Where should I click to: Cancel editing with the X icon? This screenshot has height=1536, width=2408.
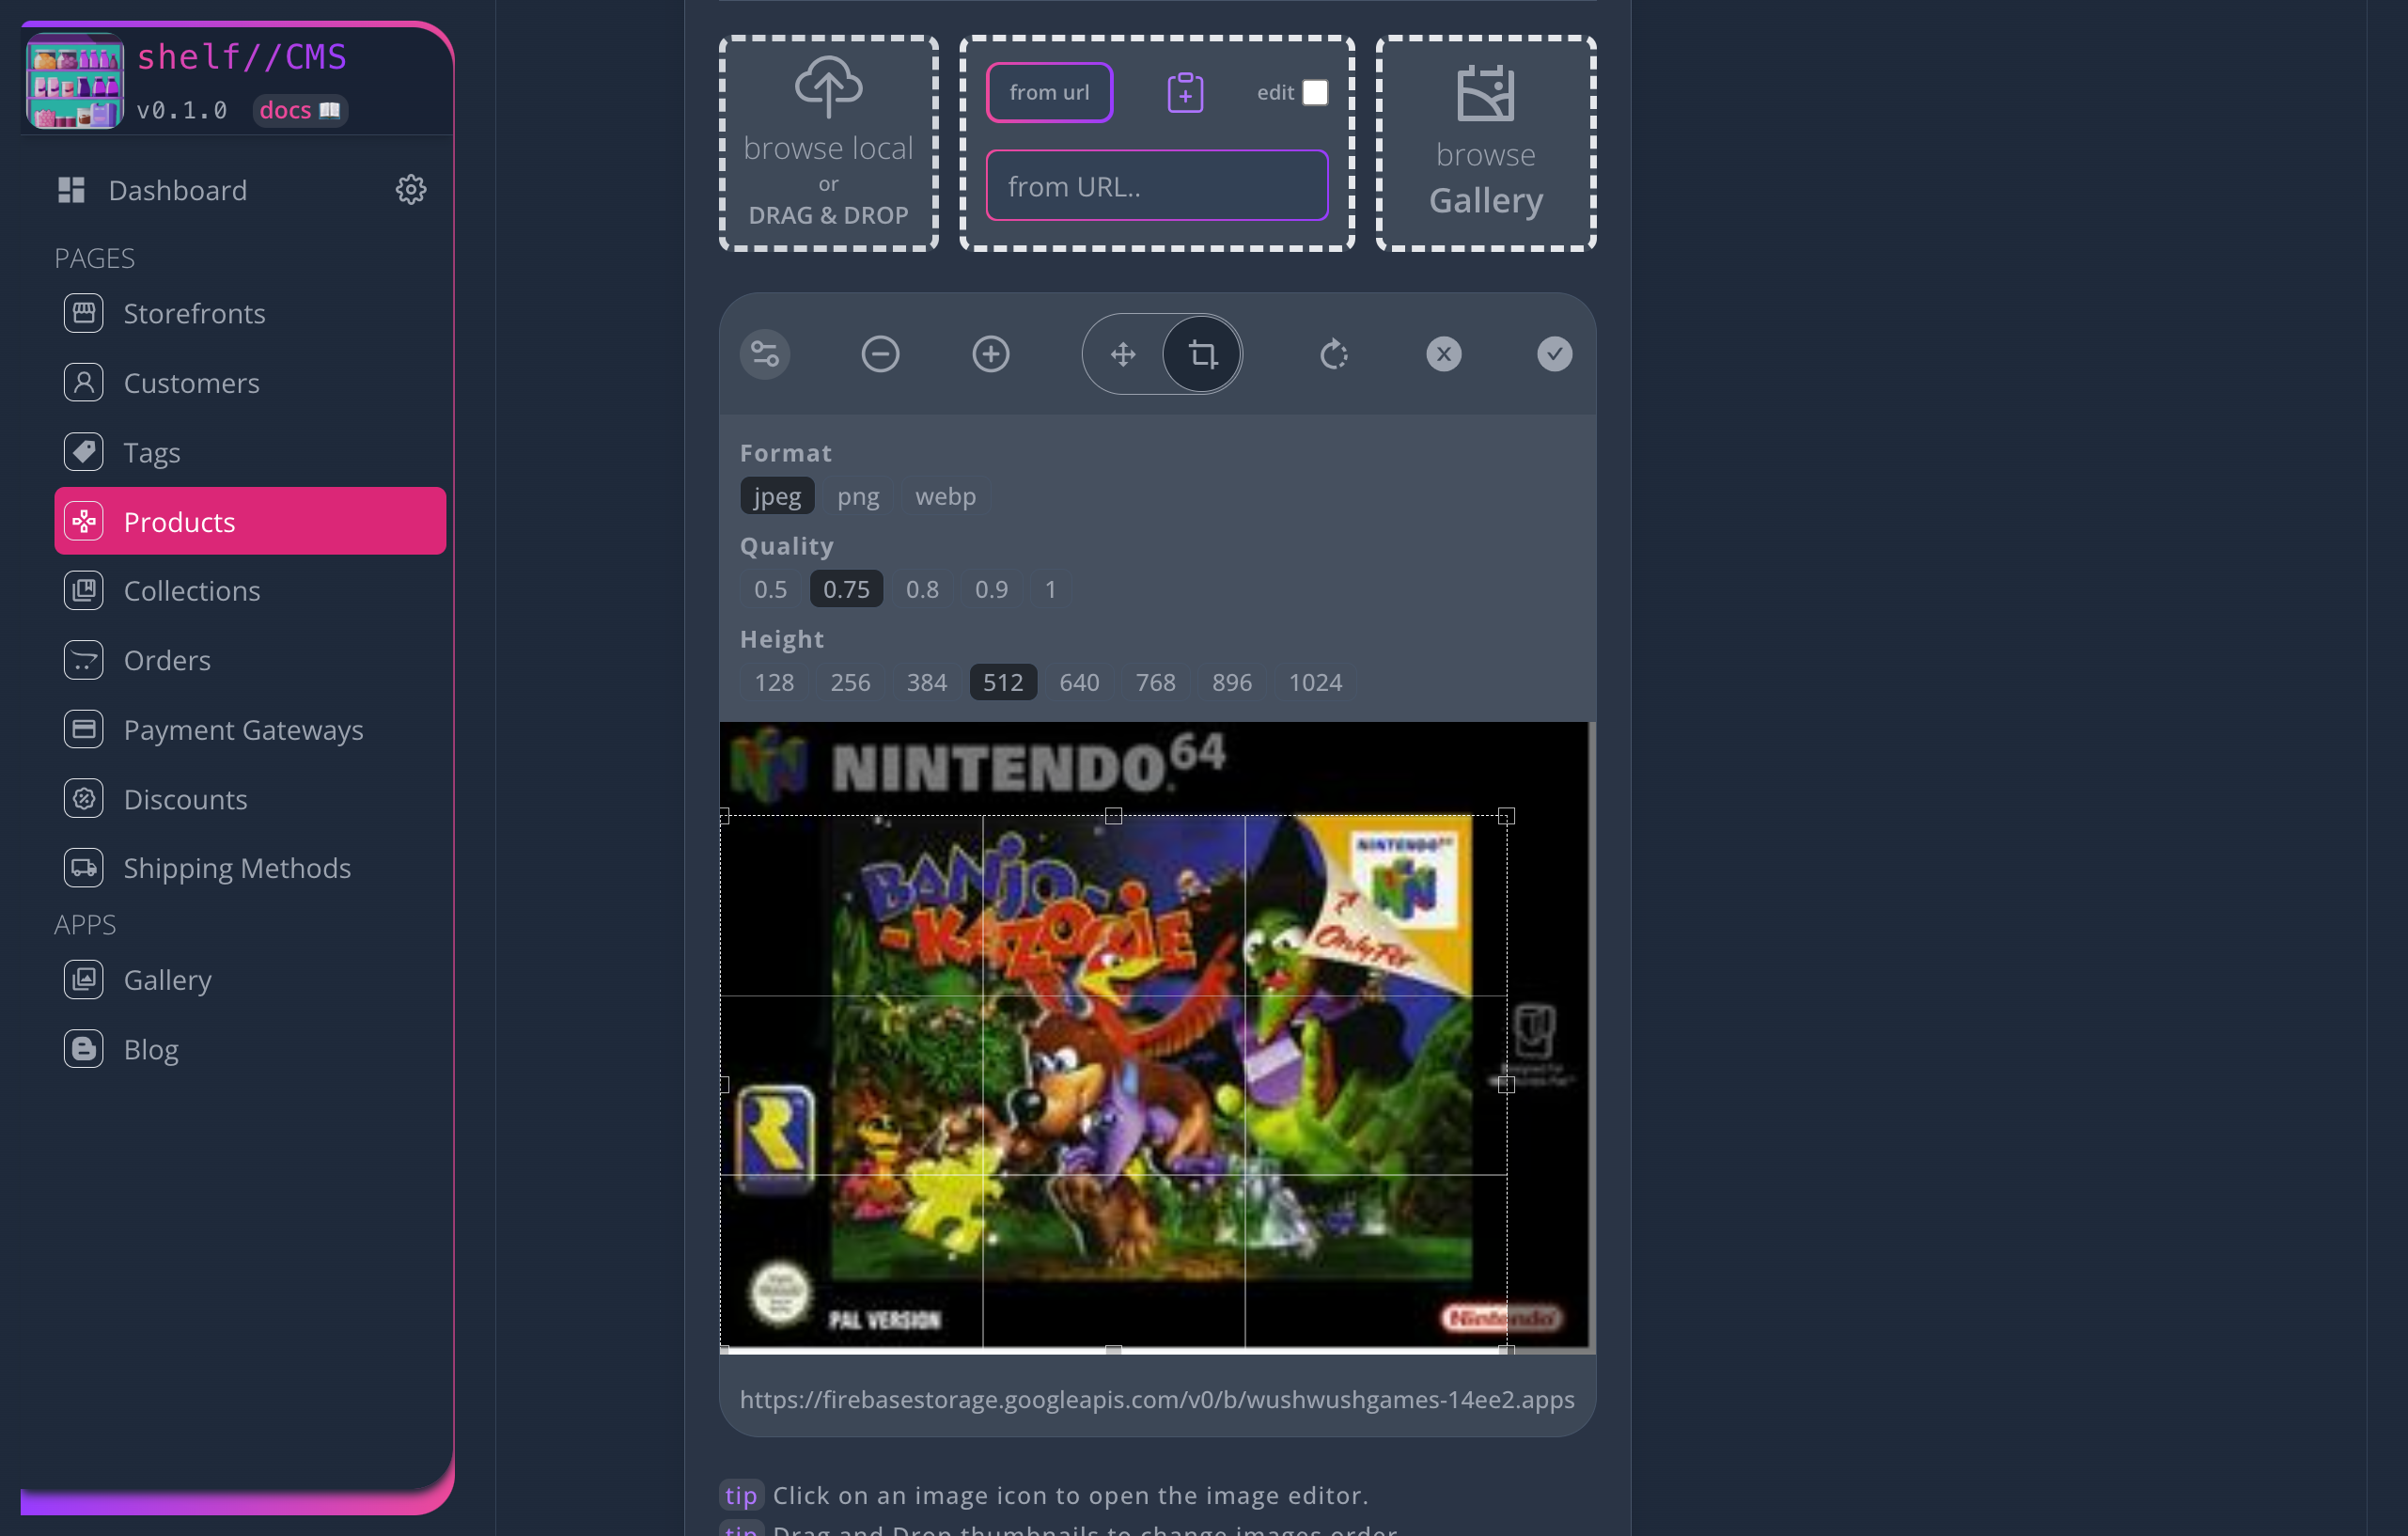tap(1444, 354)
